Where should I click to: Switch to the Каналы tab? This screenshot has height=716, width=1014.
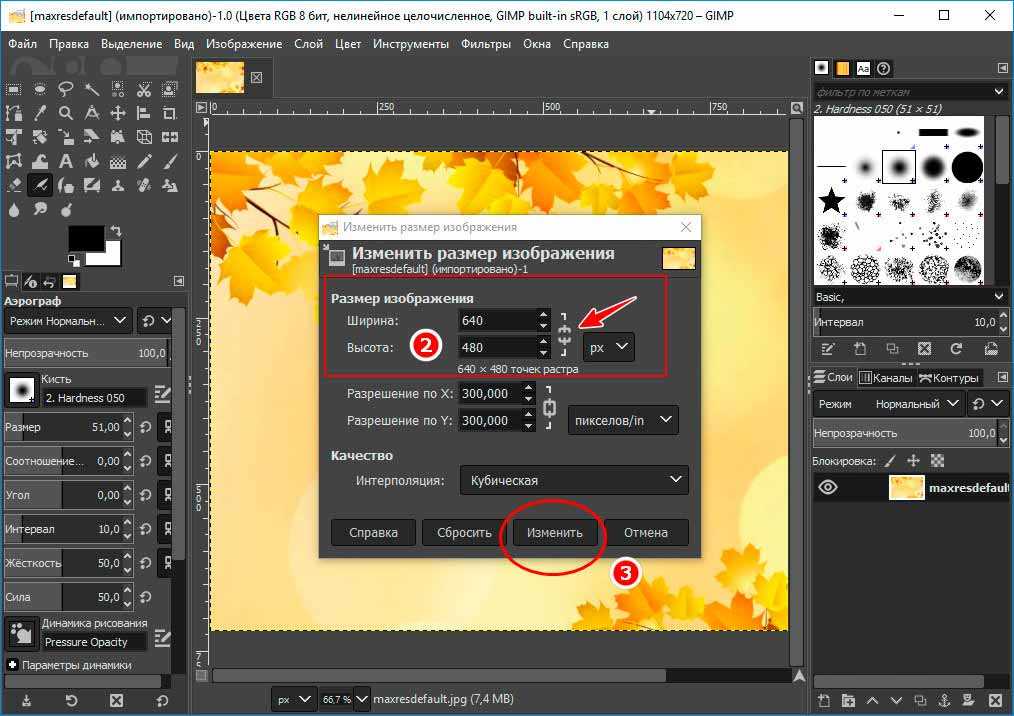tap(886, 377)
